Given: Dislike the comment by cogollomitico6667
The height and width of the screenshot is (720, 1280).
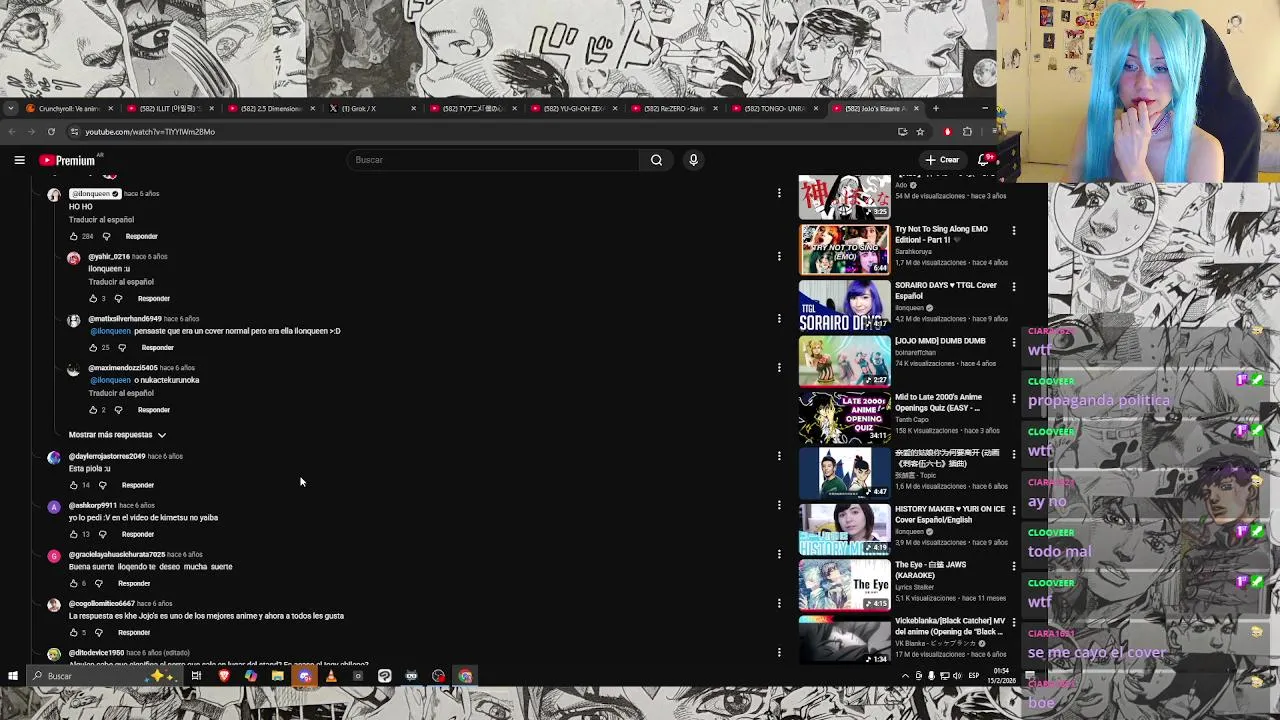Looking at the screenshot, I should click(x=98, y=633).
